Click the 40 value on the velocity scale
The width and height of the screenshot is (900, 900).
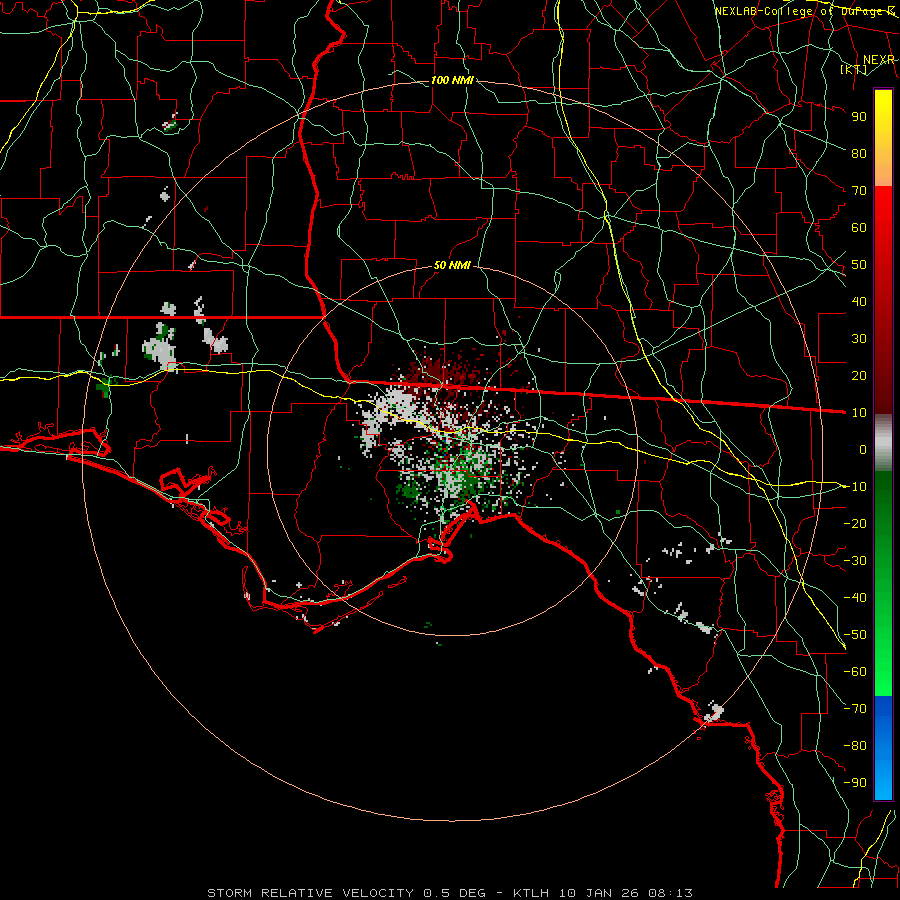click(859, 302)
